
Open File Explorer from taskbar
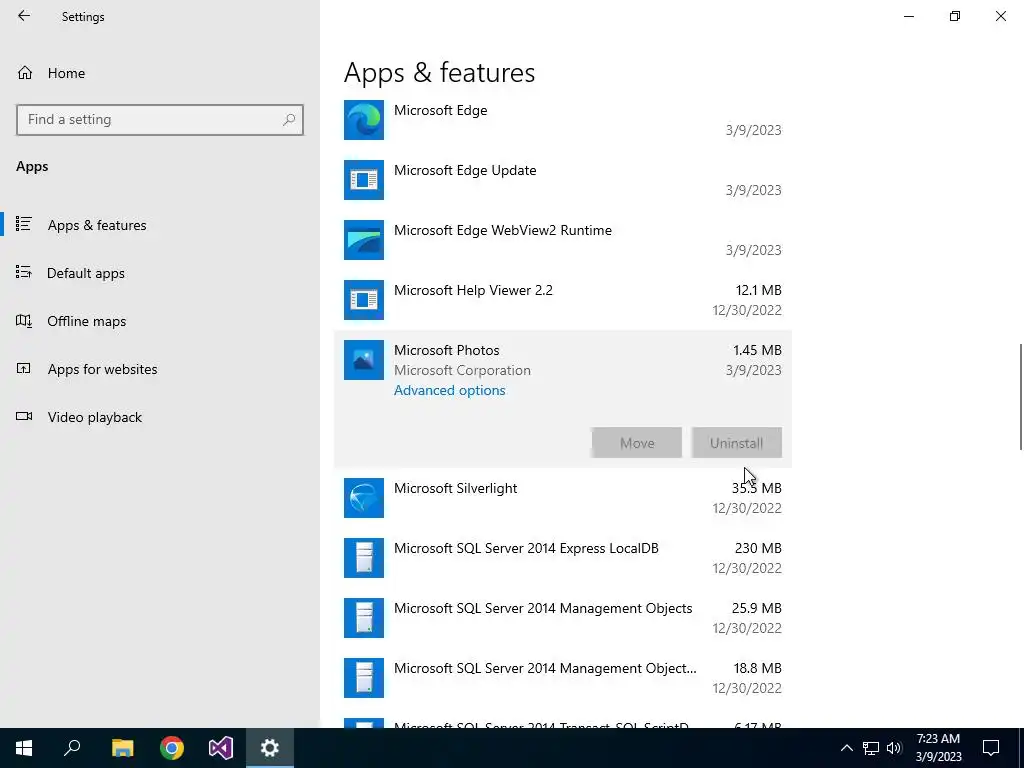122,748
